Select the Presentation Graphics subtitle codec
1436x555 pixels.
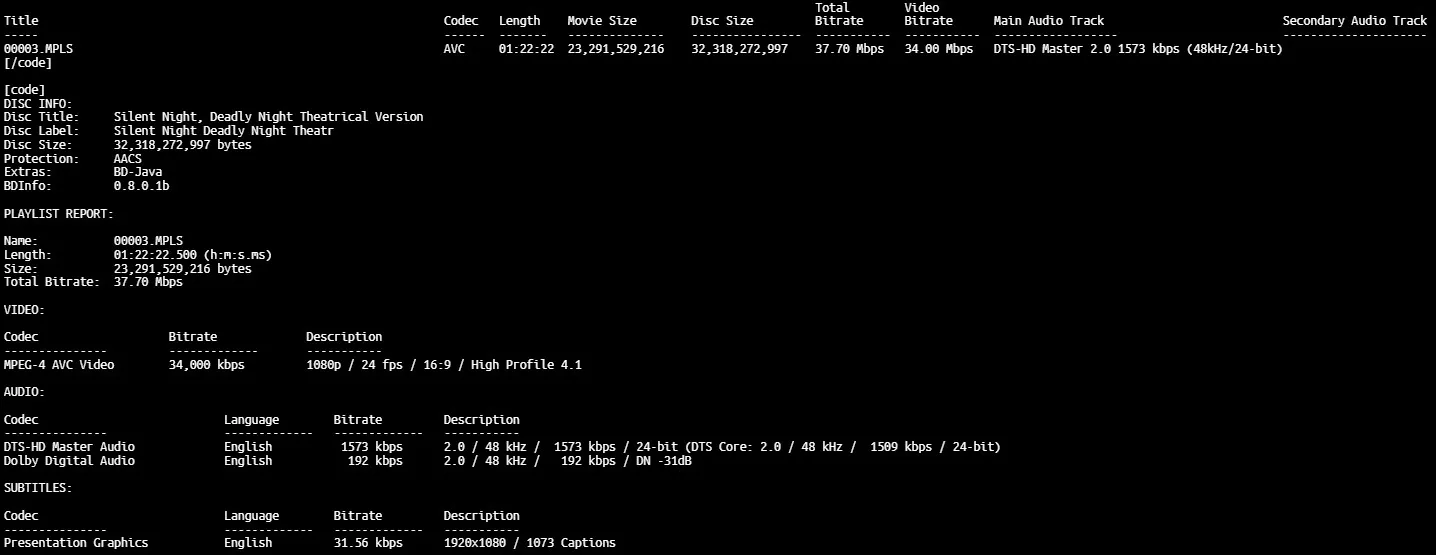coord(76,543)
